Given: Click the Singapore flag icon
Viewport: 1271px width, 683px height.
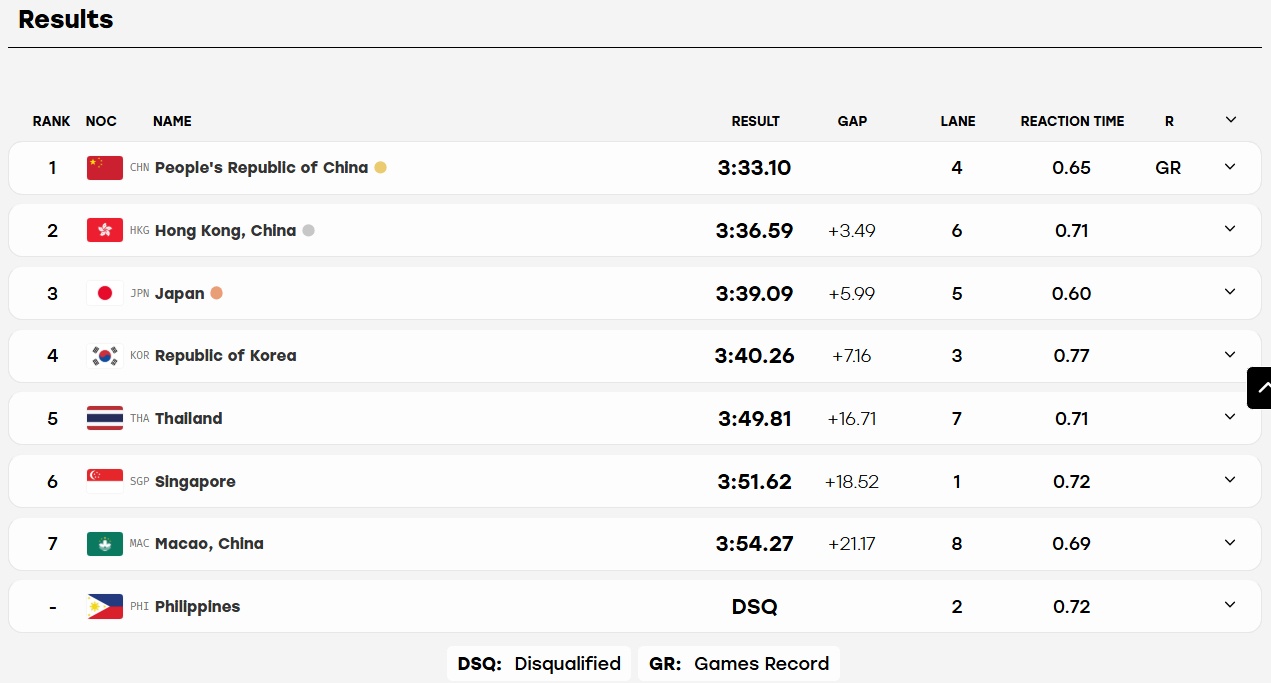Looking at the screenshot, I should point(105,481).
